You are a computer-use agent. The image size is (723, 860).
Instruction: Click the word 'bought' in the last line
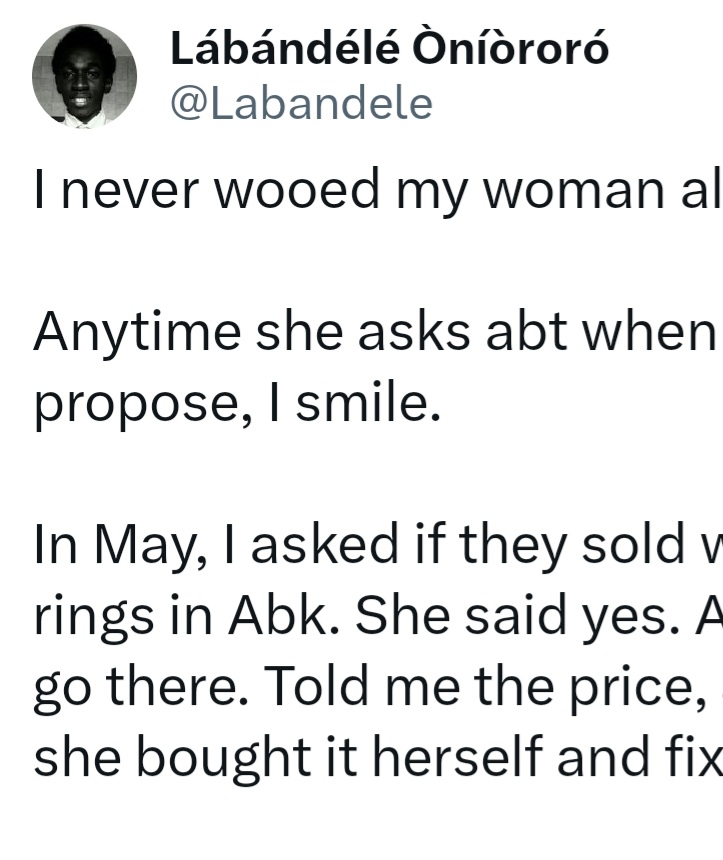(x=223, y=759)
